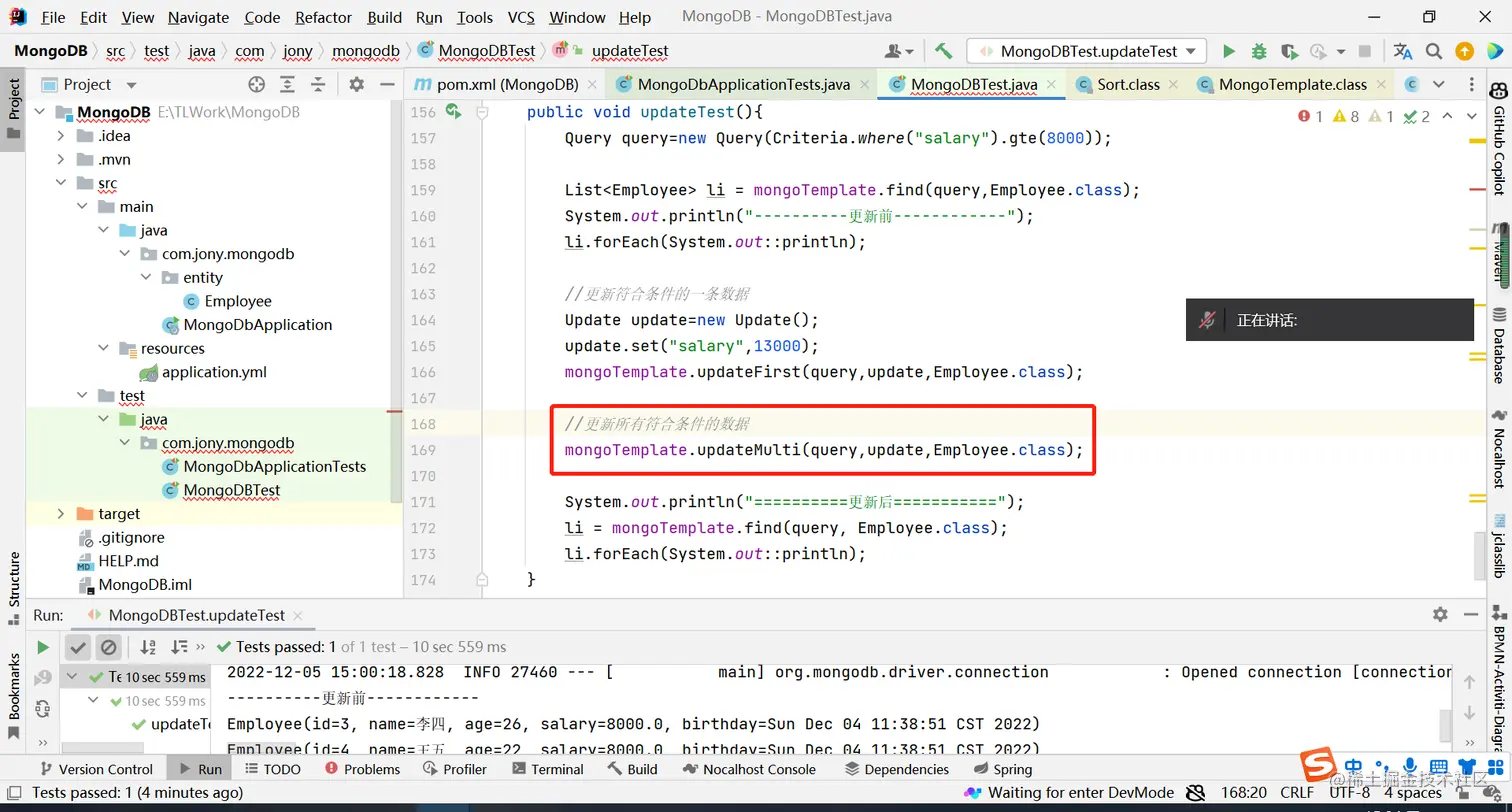Screen dimensions: 1512x812
Task: Close the MongoDBTest.java tab
Action: tap(1052, 86)
